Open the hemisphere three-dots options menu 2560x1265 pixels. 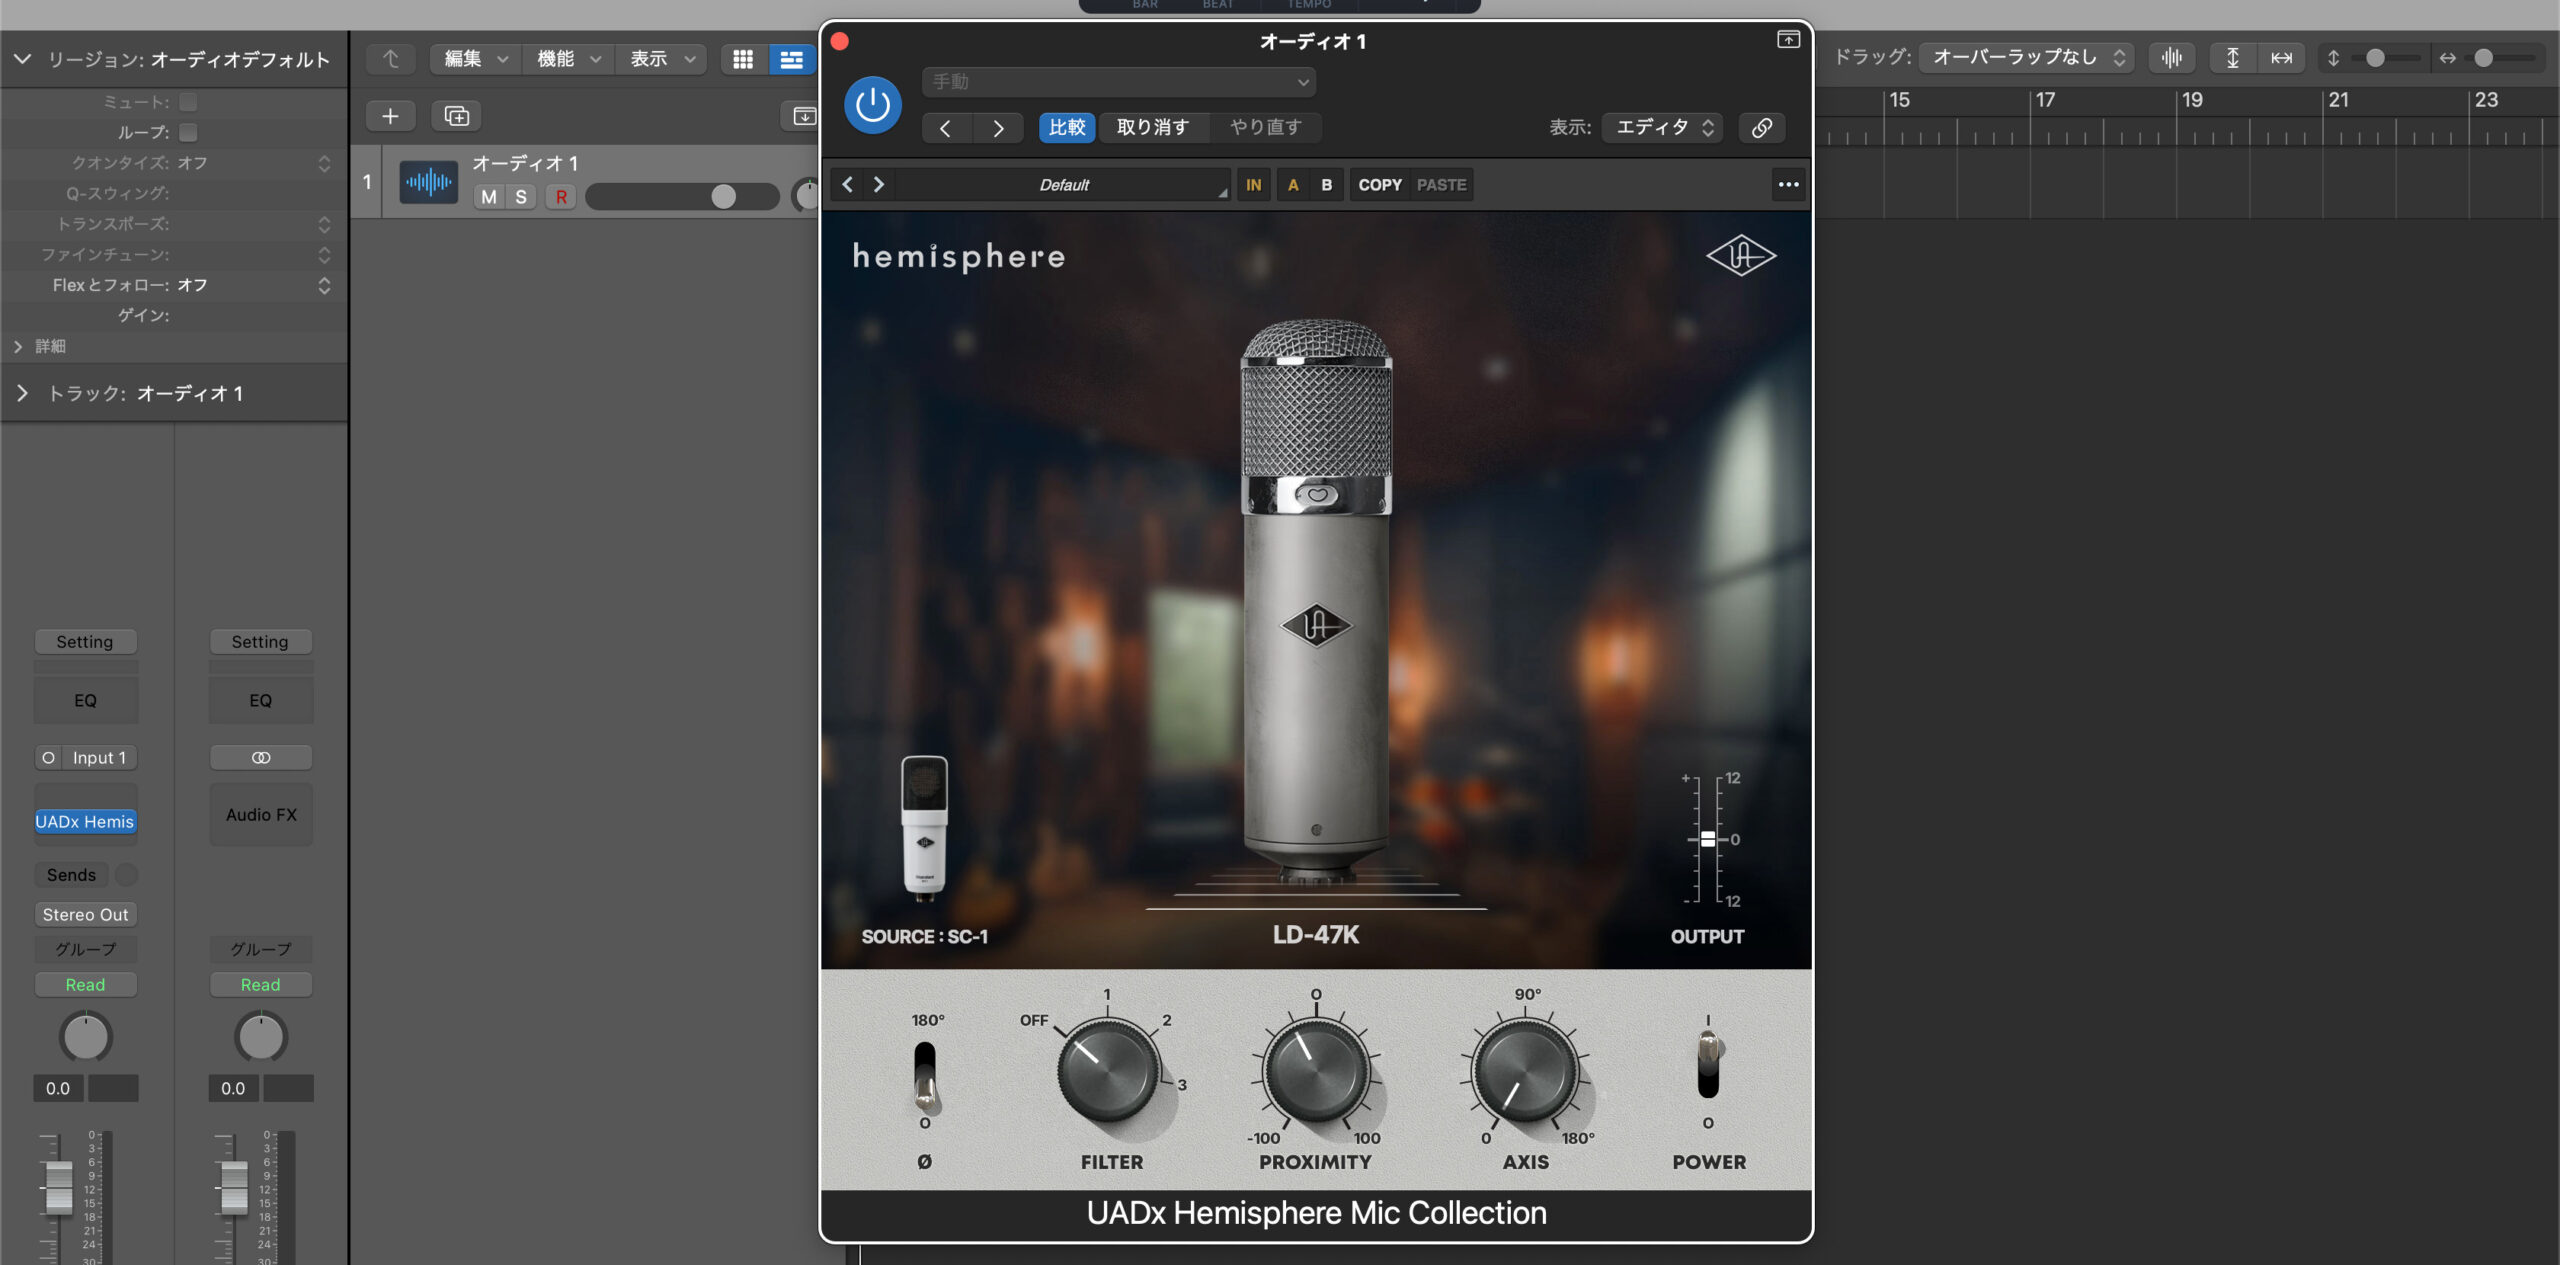coord(1788,185)
